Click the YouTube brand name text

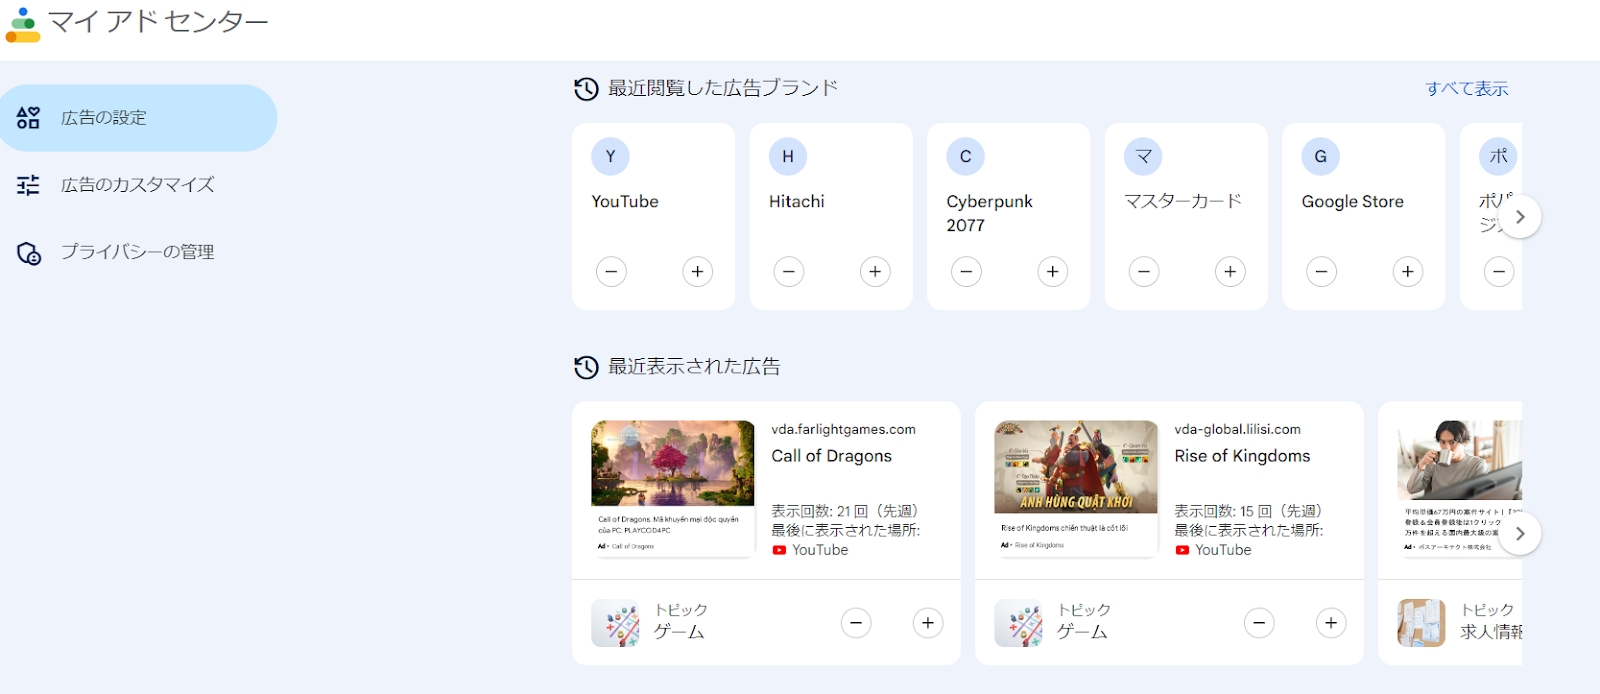pos(625,202)
